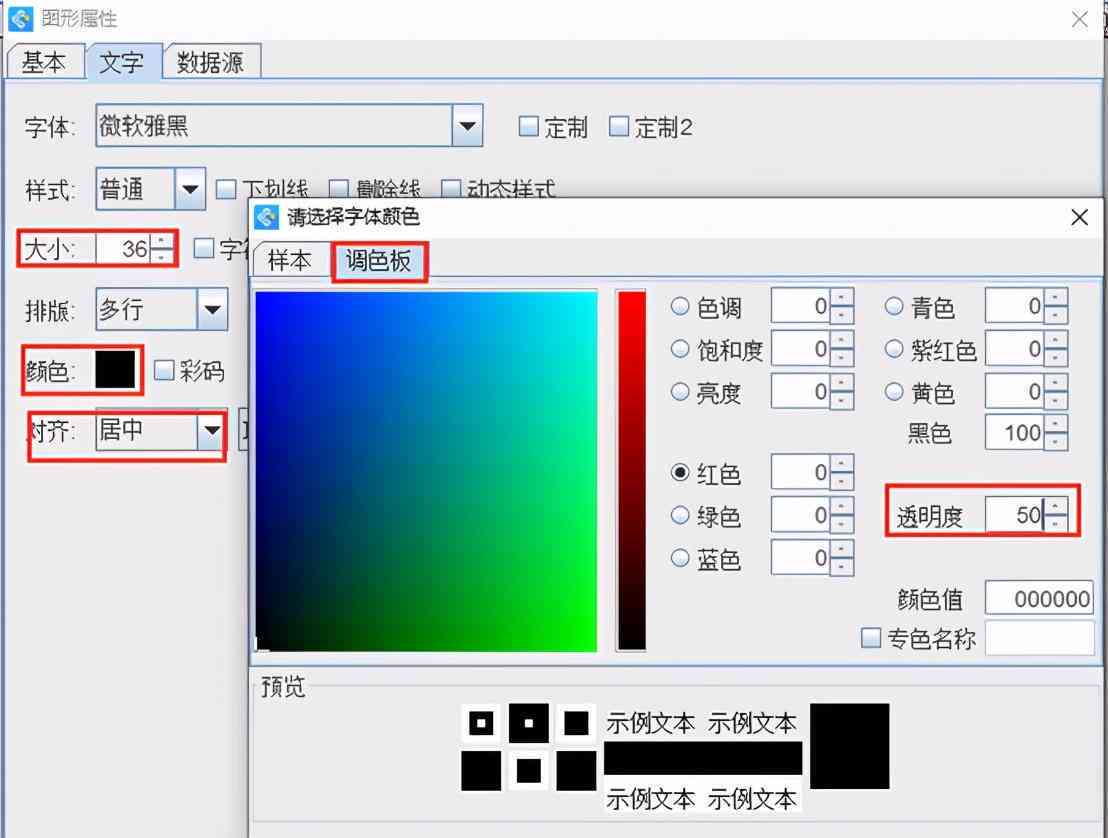Choose the 青色 radio button

tap(894, 306)
